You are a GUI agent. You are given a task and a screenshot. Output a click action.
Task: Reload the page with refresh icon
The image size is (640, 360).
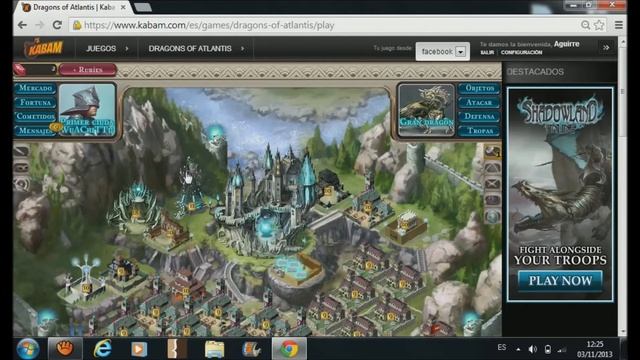coord(57,25)
